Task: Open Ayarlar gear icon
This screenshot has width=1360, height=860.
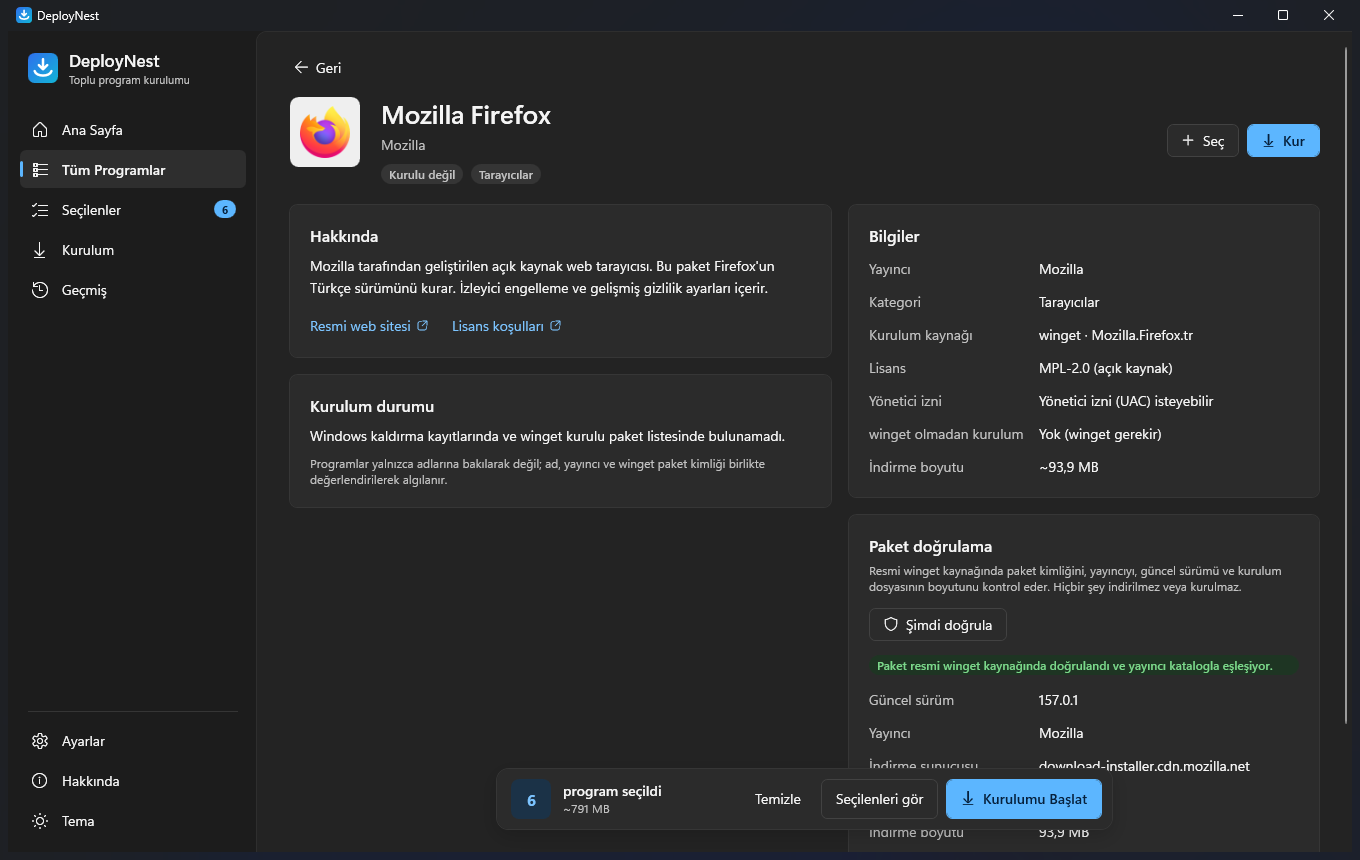Action: point(40,741)
